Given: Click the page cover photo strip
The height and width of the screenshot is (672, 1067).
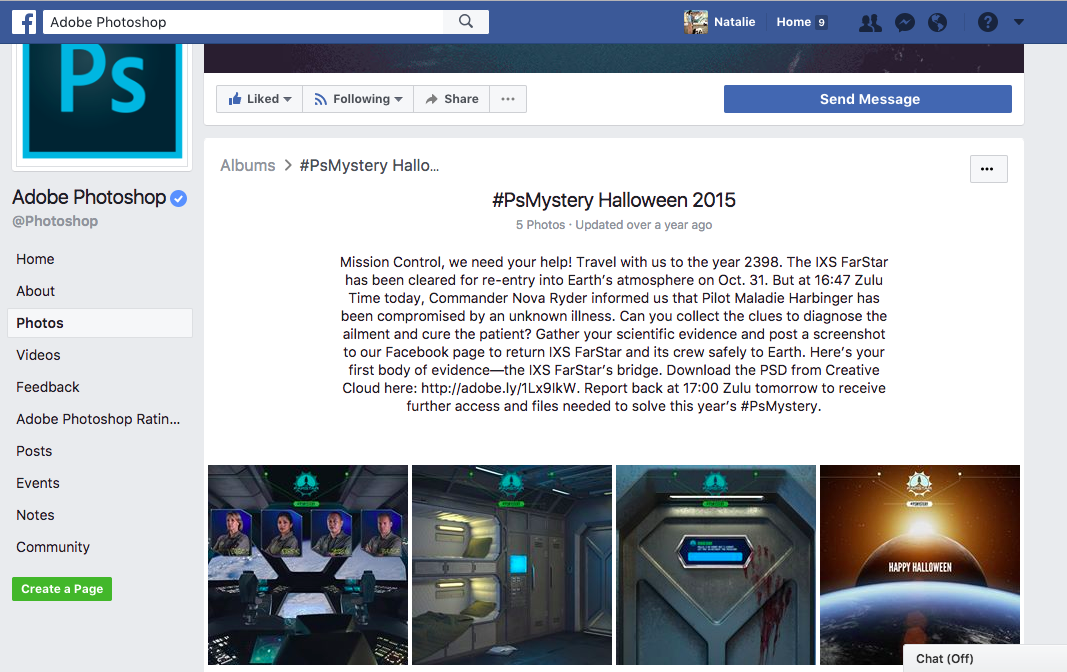Looking at the screenshot, I should click(614, 58).
